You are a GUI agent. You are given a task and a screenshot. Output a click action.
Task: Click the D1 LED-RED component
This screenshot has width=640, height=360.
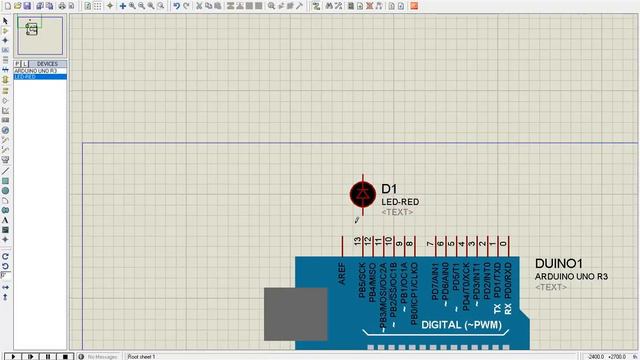click(x=362, y=195)
